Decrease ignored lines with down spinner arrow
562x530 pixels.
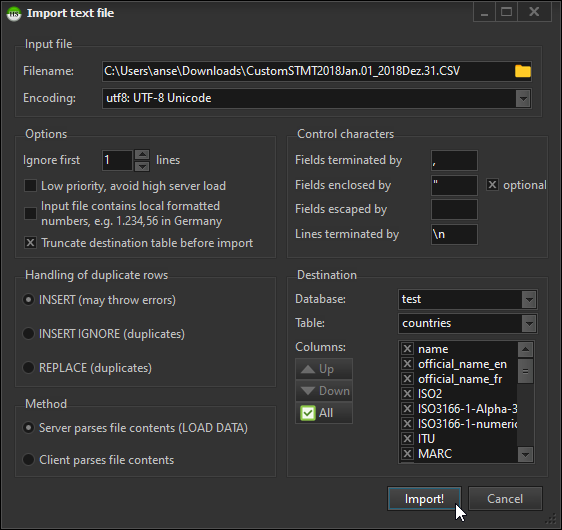pos(142,166)
